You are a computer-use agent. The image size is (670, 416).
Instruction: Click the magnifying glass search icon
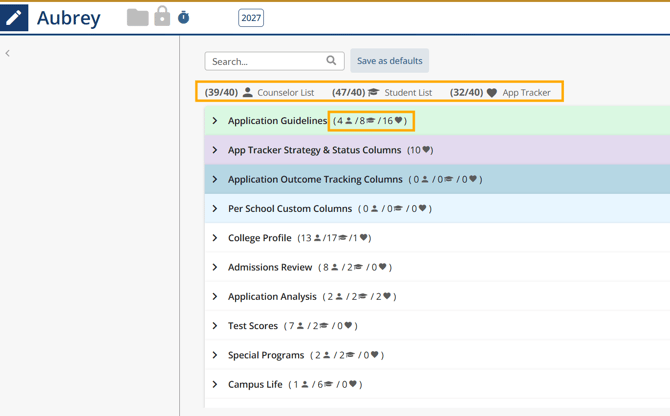pyautogui.click(x=331, y=61)
